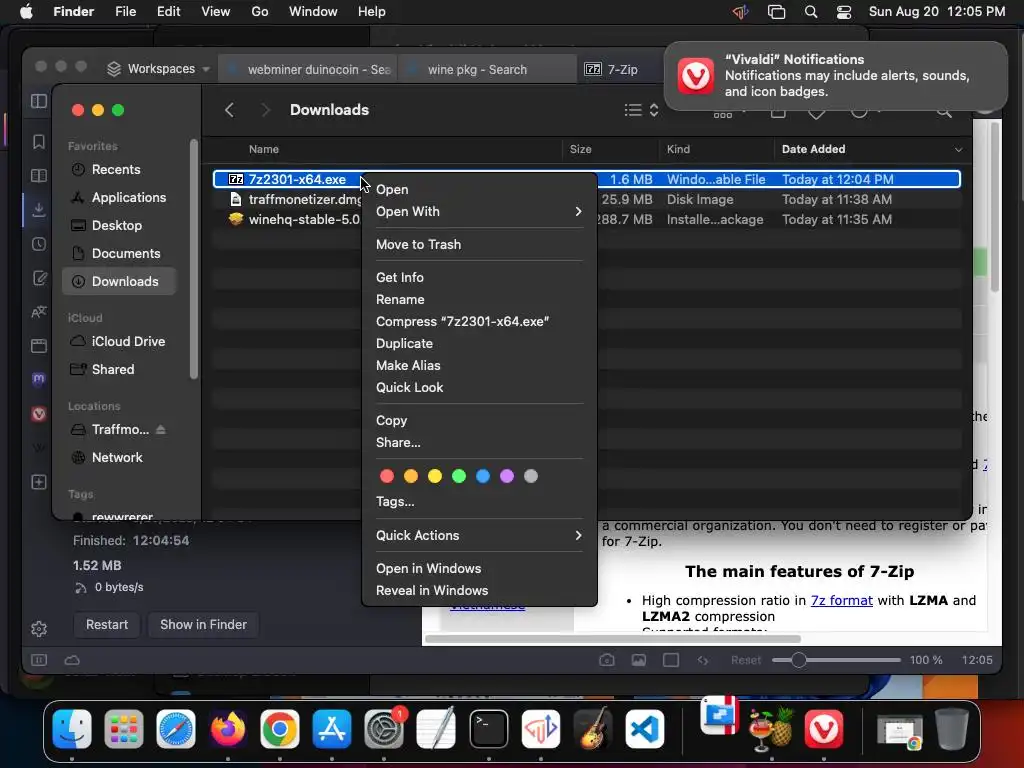Go back in Finder with the left chevron

[x=229, y=110]
